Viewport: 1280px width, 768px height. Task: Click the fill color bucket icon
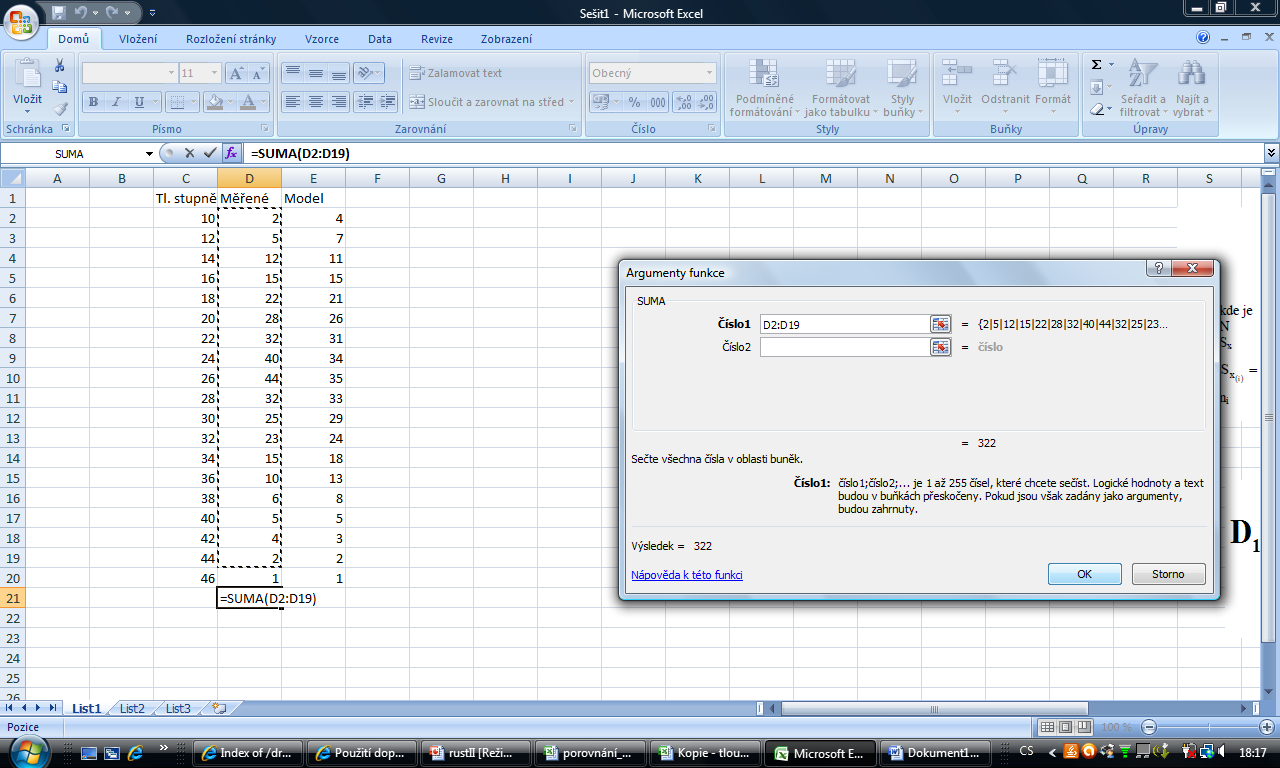pyautogui.click(x=213, y=102)
